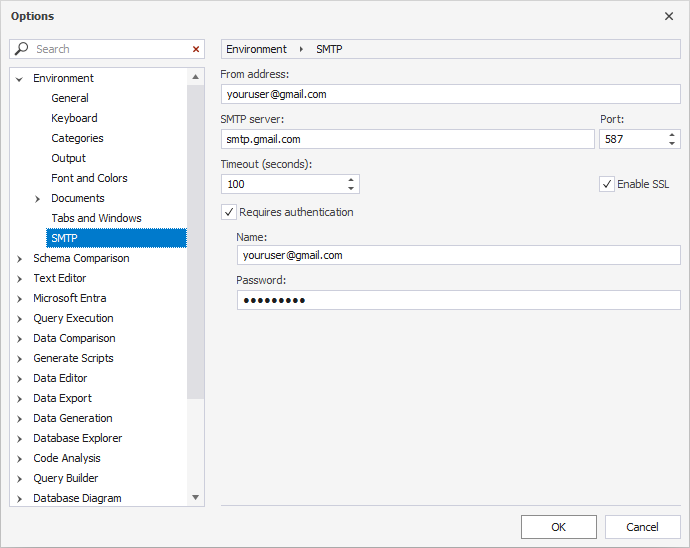690x548 pixels.
Task: Decrease Timeout with down arrow
Action: (x=351, y=188)
